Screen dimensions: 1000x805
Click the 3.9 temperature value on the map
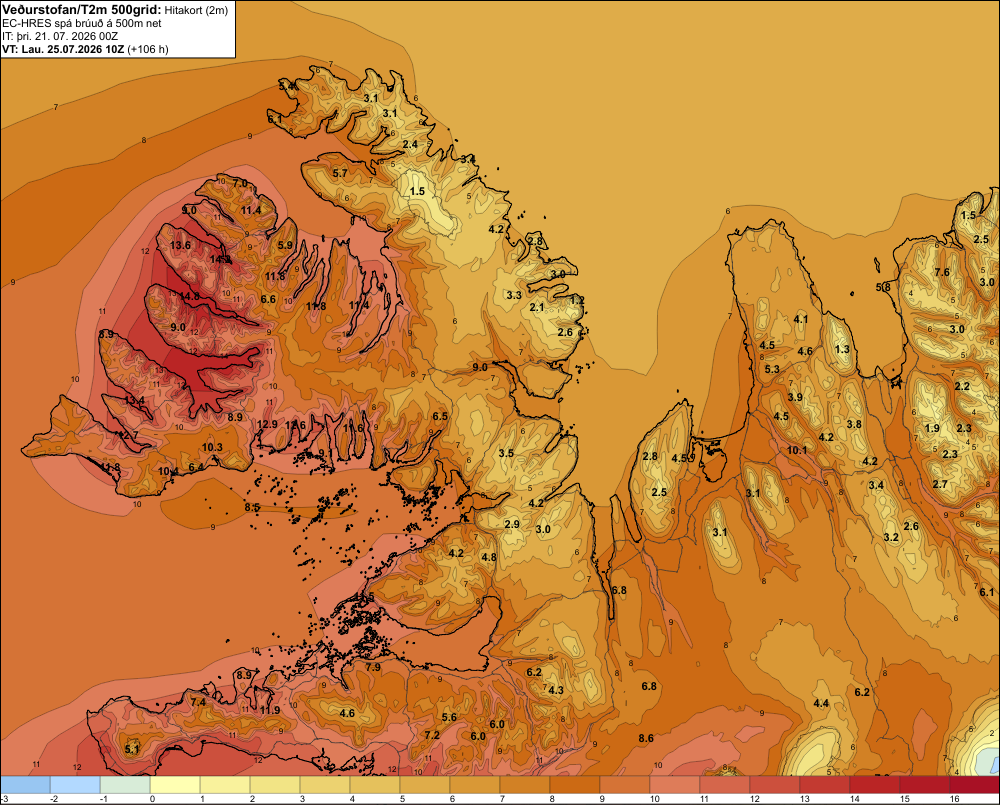pyautogui.click(x=795, y=397)
